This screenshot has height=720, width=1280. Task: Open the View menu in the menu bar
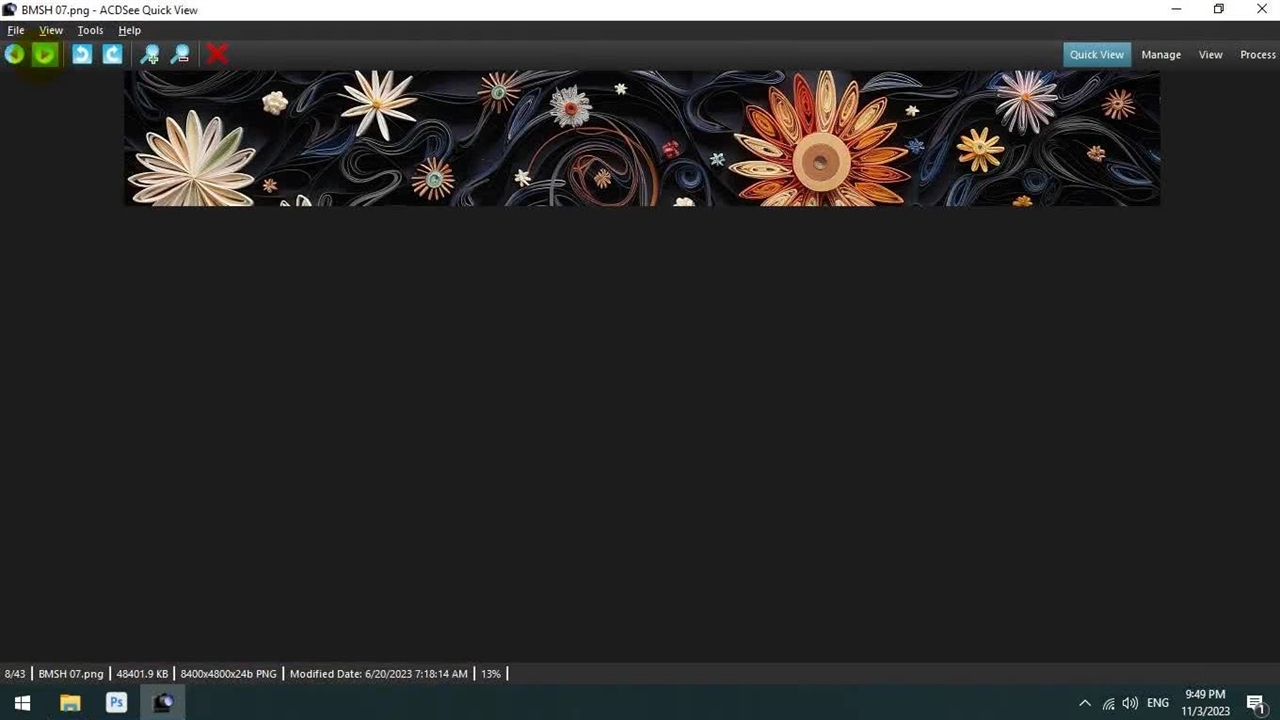coord(50,30)
